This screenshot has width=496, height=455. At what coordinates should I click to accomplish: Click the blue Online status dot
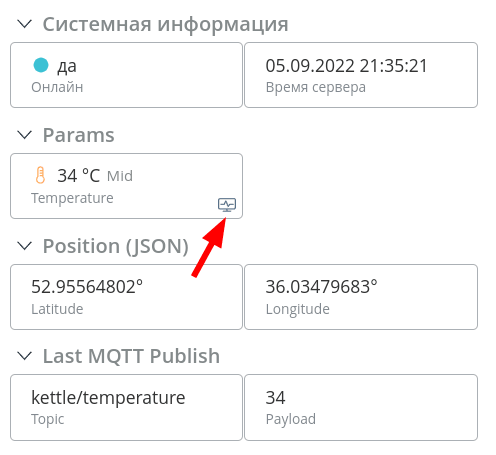coord(41,65)
